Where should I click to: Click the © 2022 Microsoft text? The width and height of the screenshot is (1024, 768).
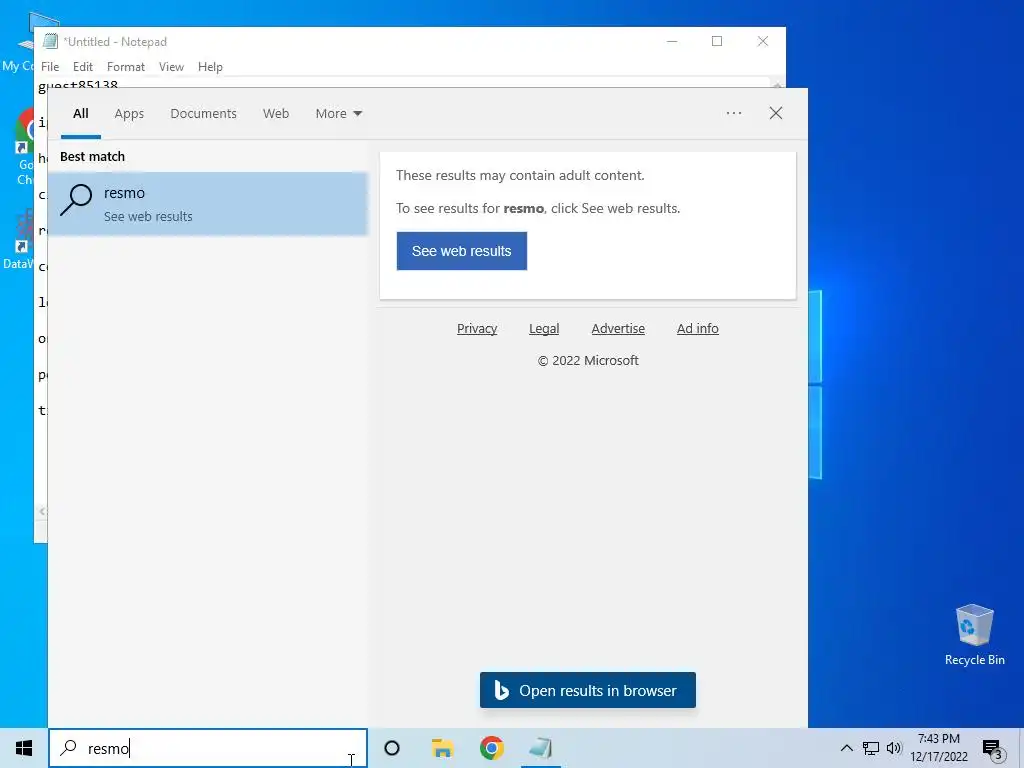point(588,360)
